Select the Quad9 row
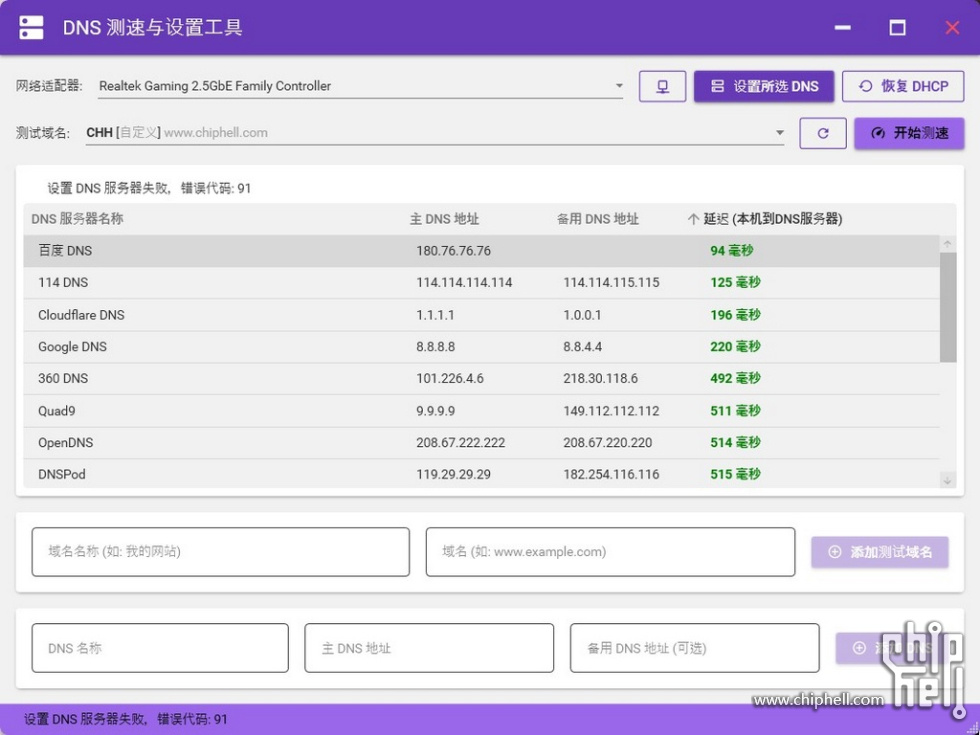Image resolution: width=980 pixels, height=735 pixels. pyautogui.click(x=481, y=411)
